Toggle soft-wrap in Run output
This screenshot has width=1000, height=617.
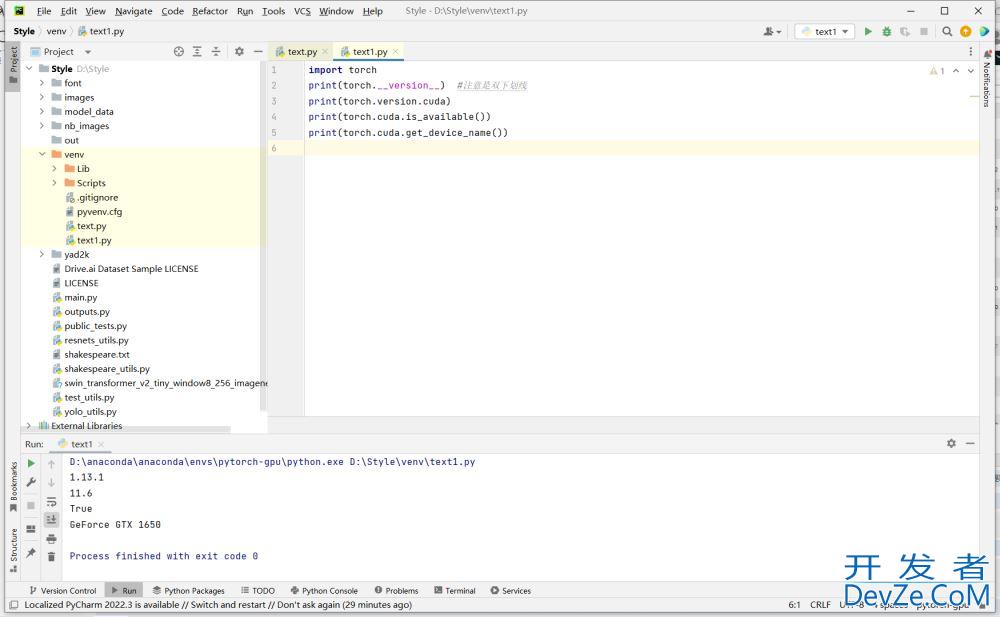pos(52,502)
